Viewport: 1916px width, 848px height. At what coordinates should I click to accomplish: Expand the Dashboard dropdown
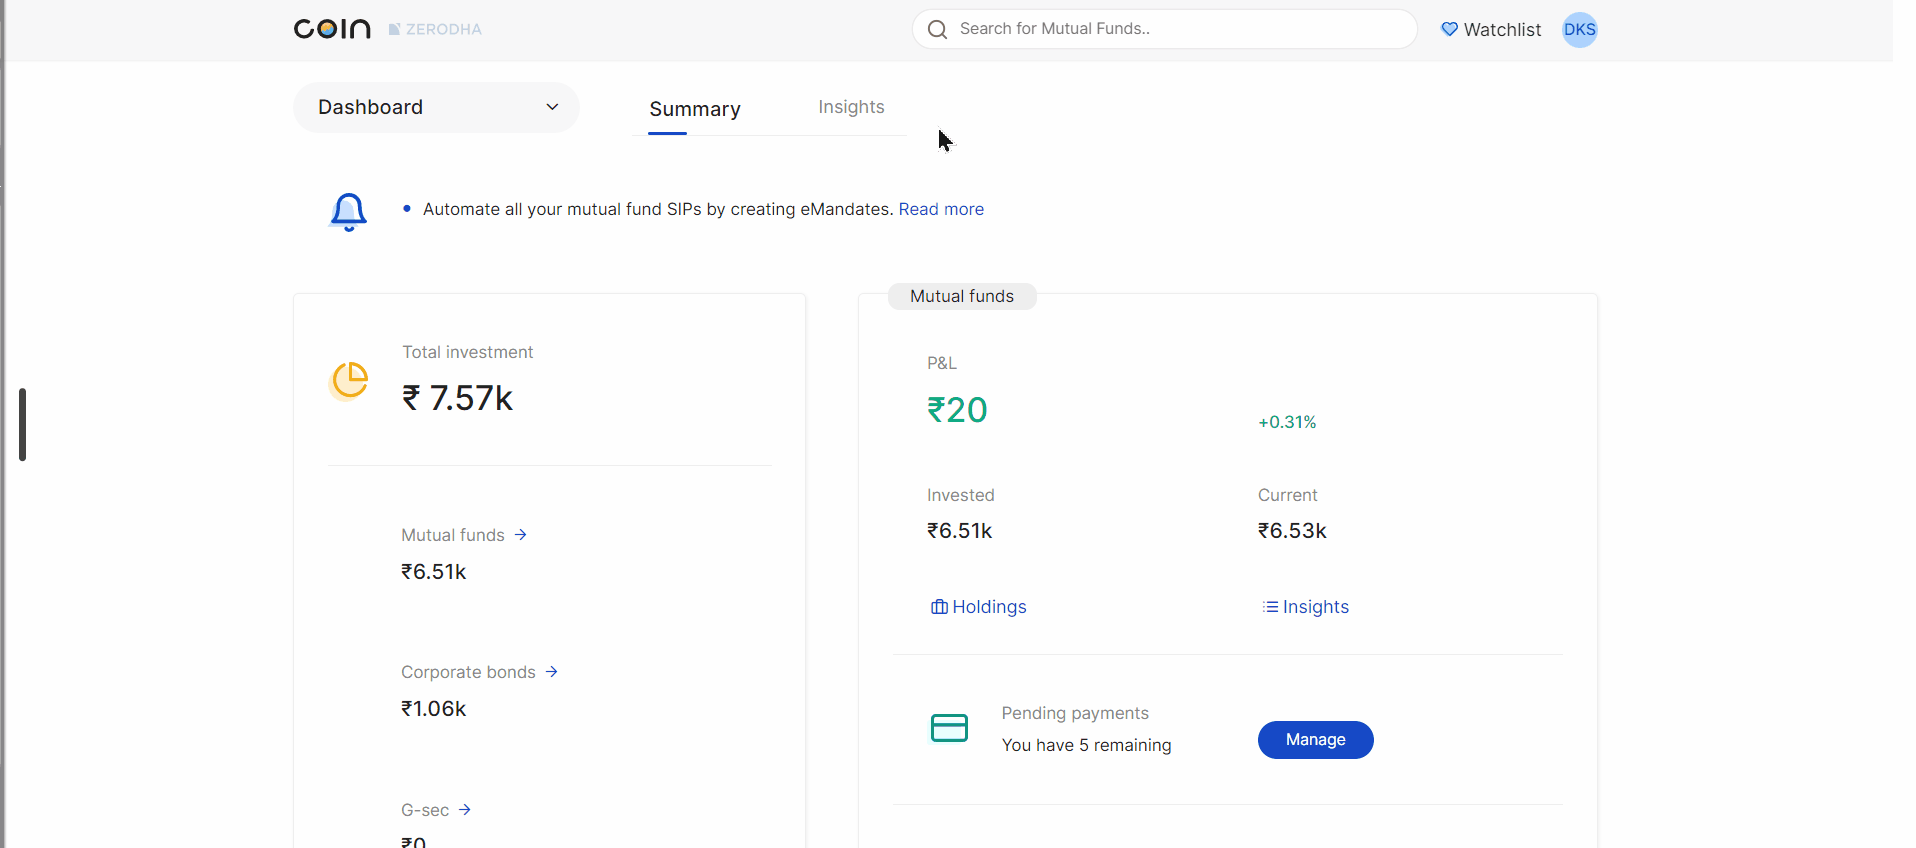tap(436, 107)
